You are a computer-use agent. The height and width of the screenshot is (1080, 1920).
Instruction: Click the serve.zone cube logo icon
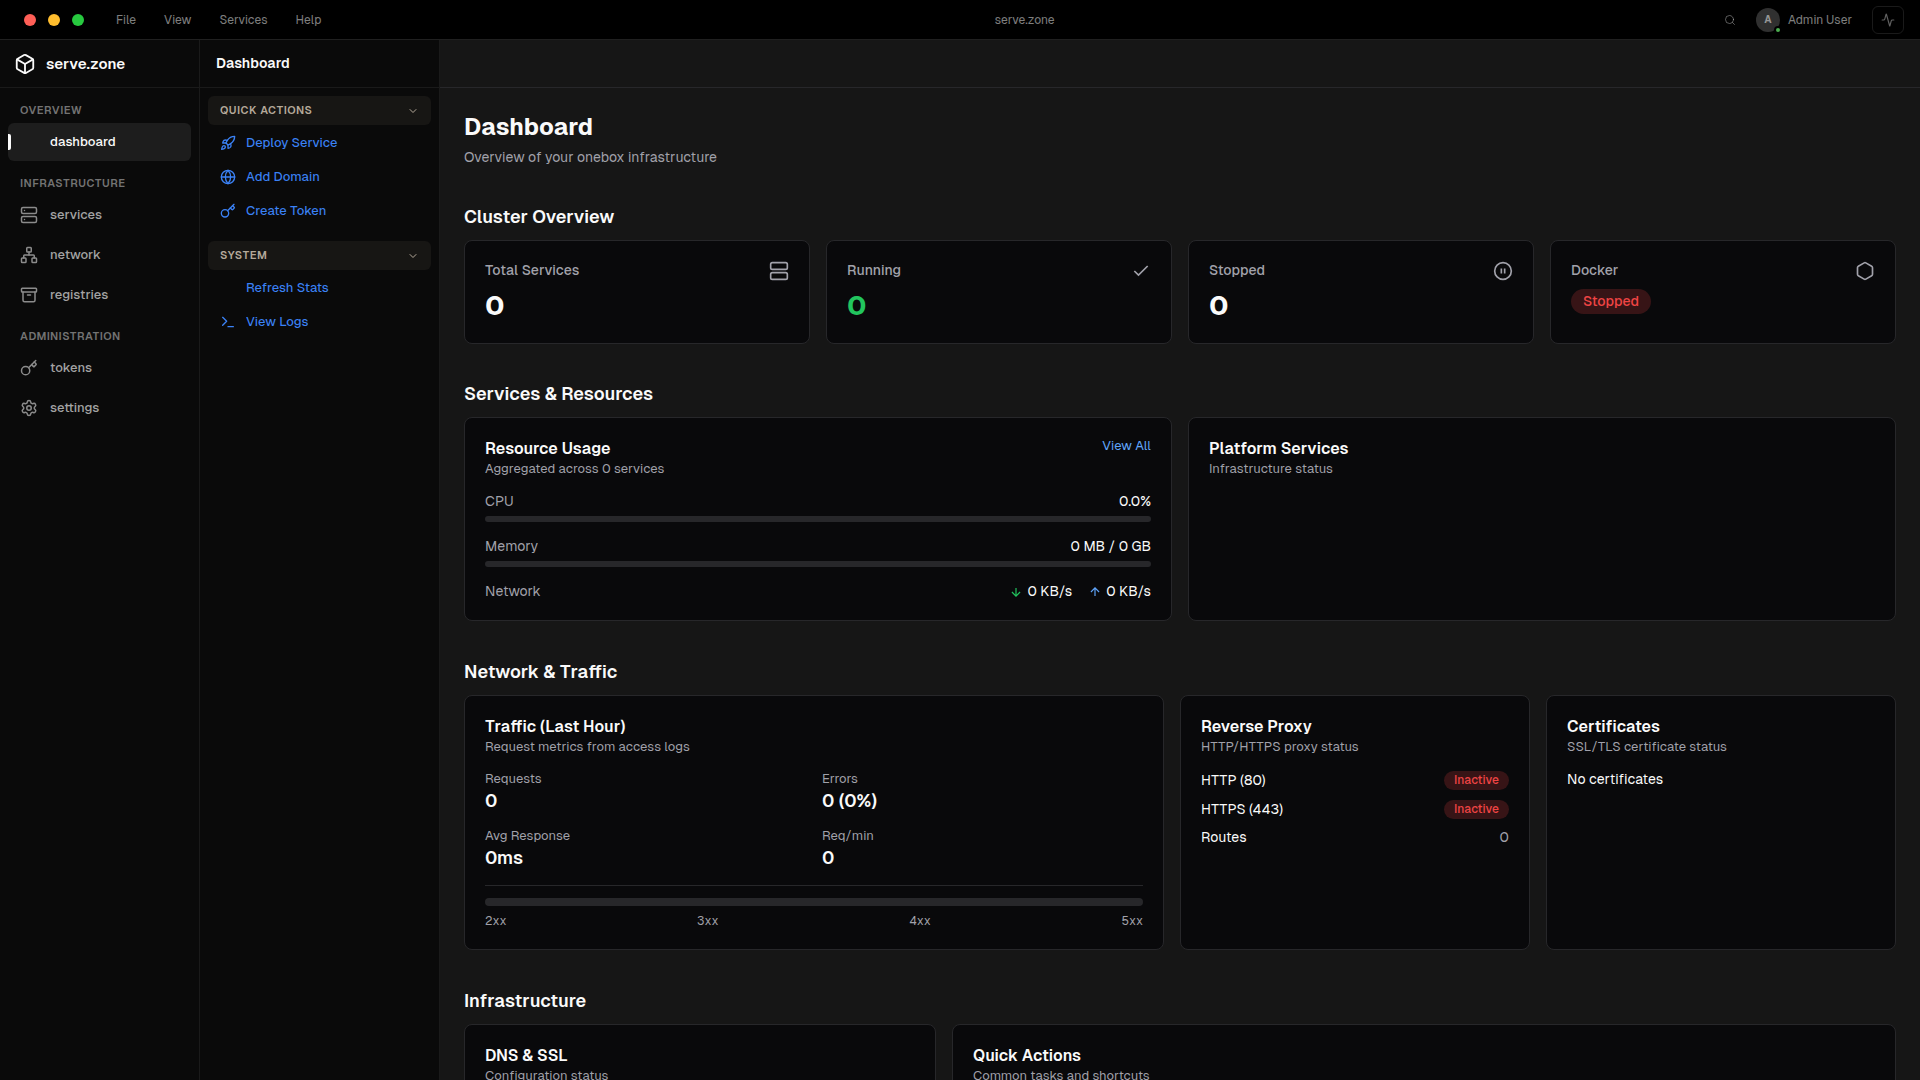click(x=25, y=64)
